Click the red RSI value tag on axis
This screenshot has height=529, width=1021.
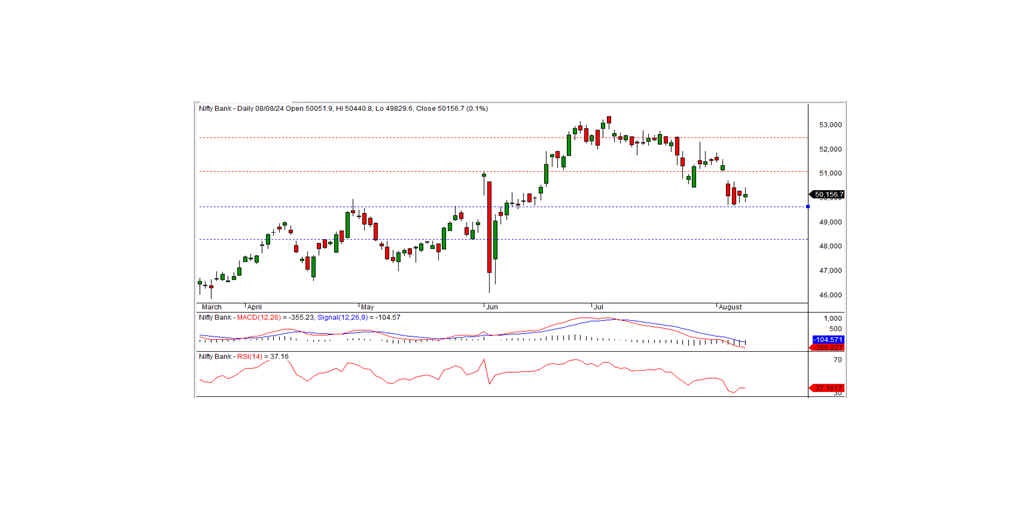pos(828,388)
